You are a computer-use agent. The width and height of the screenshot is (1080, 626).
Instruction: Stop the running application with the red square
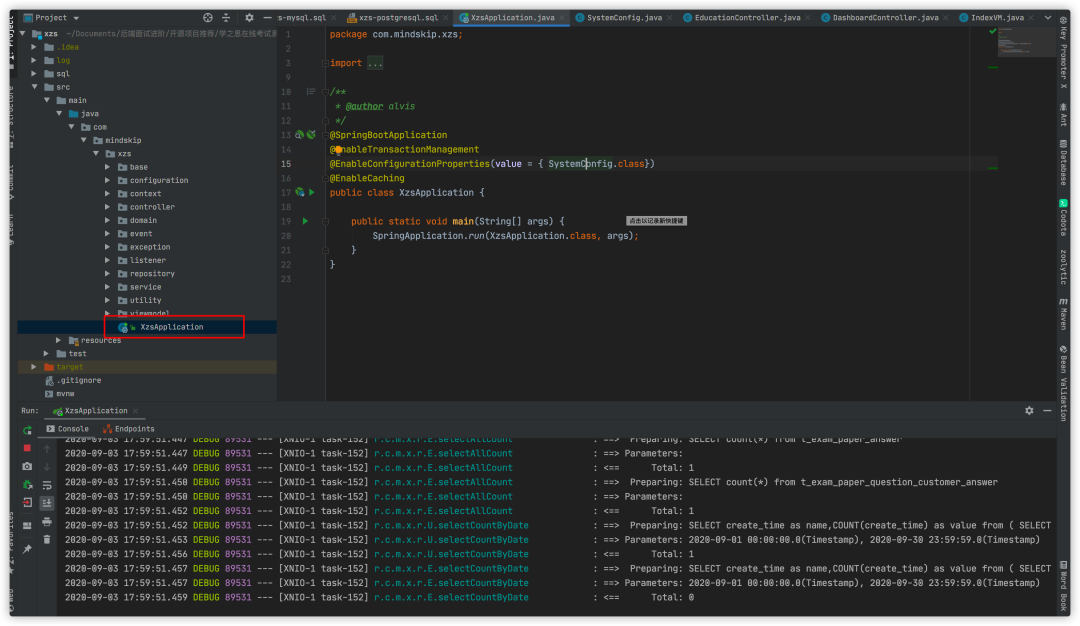pos(27,448)
